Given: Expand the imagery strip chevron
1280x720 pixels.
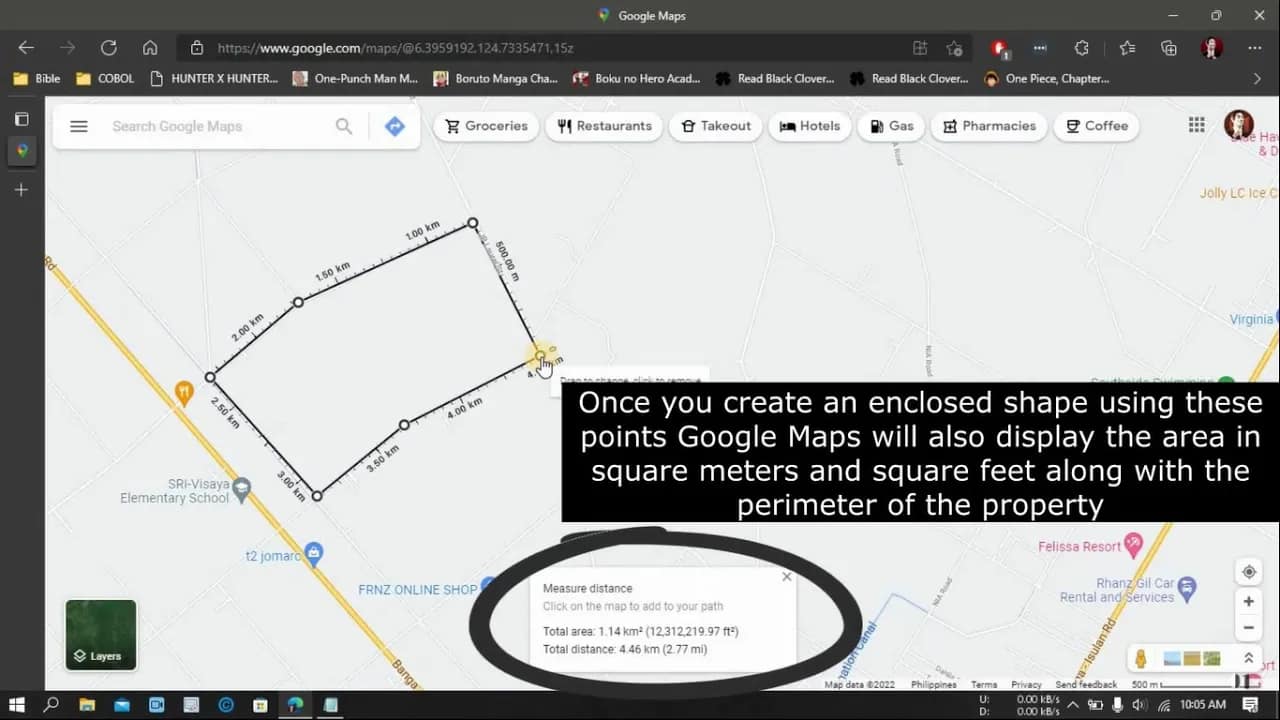Looking at the screenshot, I should [x=1248, y=658].
